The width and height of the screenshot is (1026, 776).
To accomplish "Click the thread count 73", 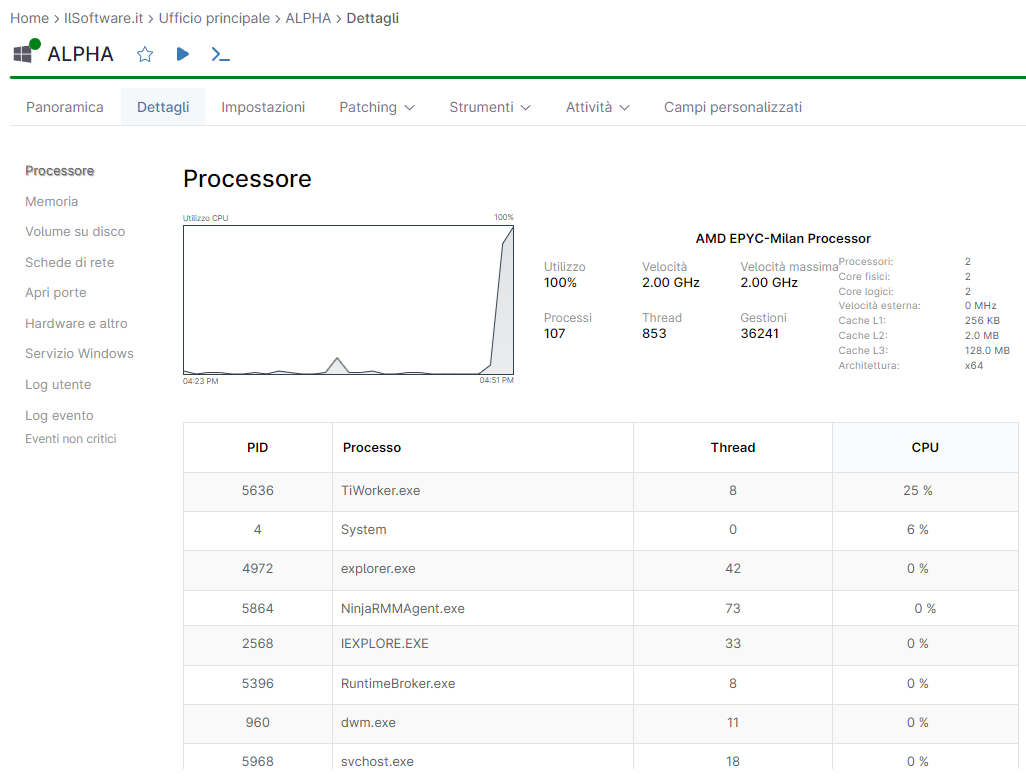I will click(733, 608).
